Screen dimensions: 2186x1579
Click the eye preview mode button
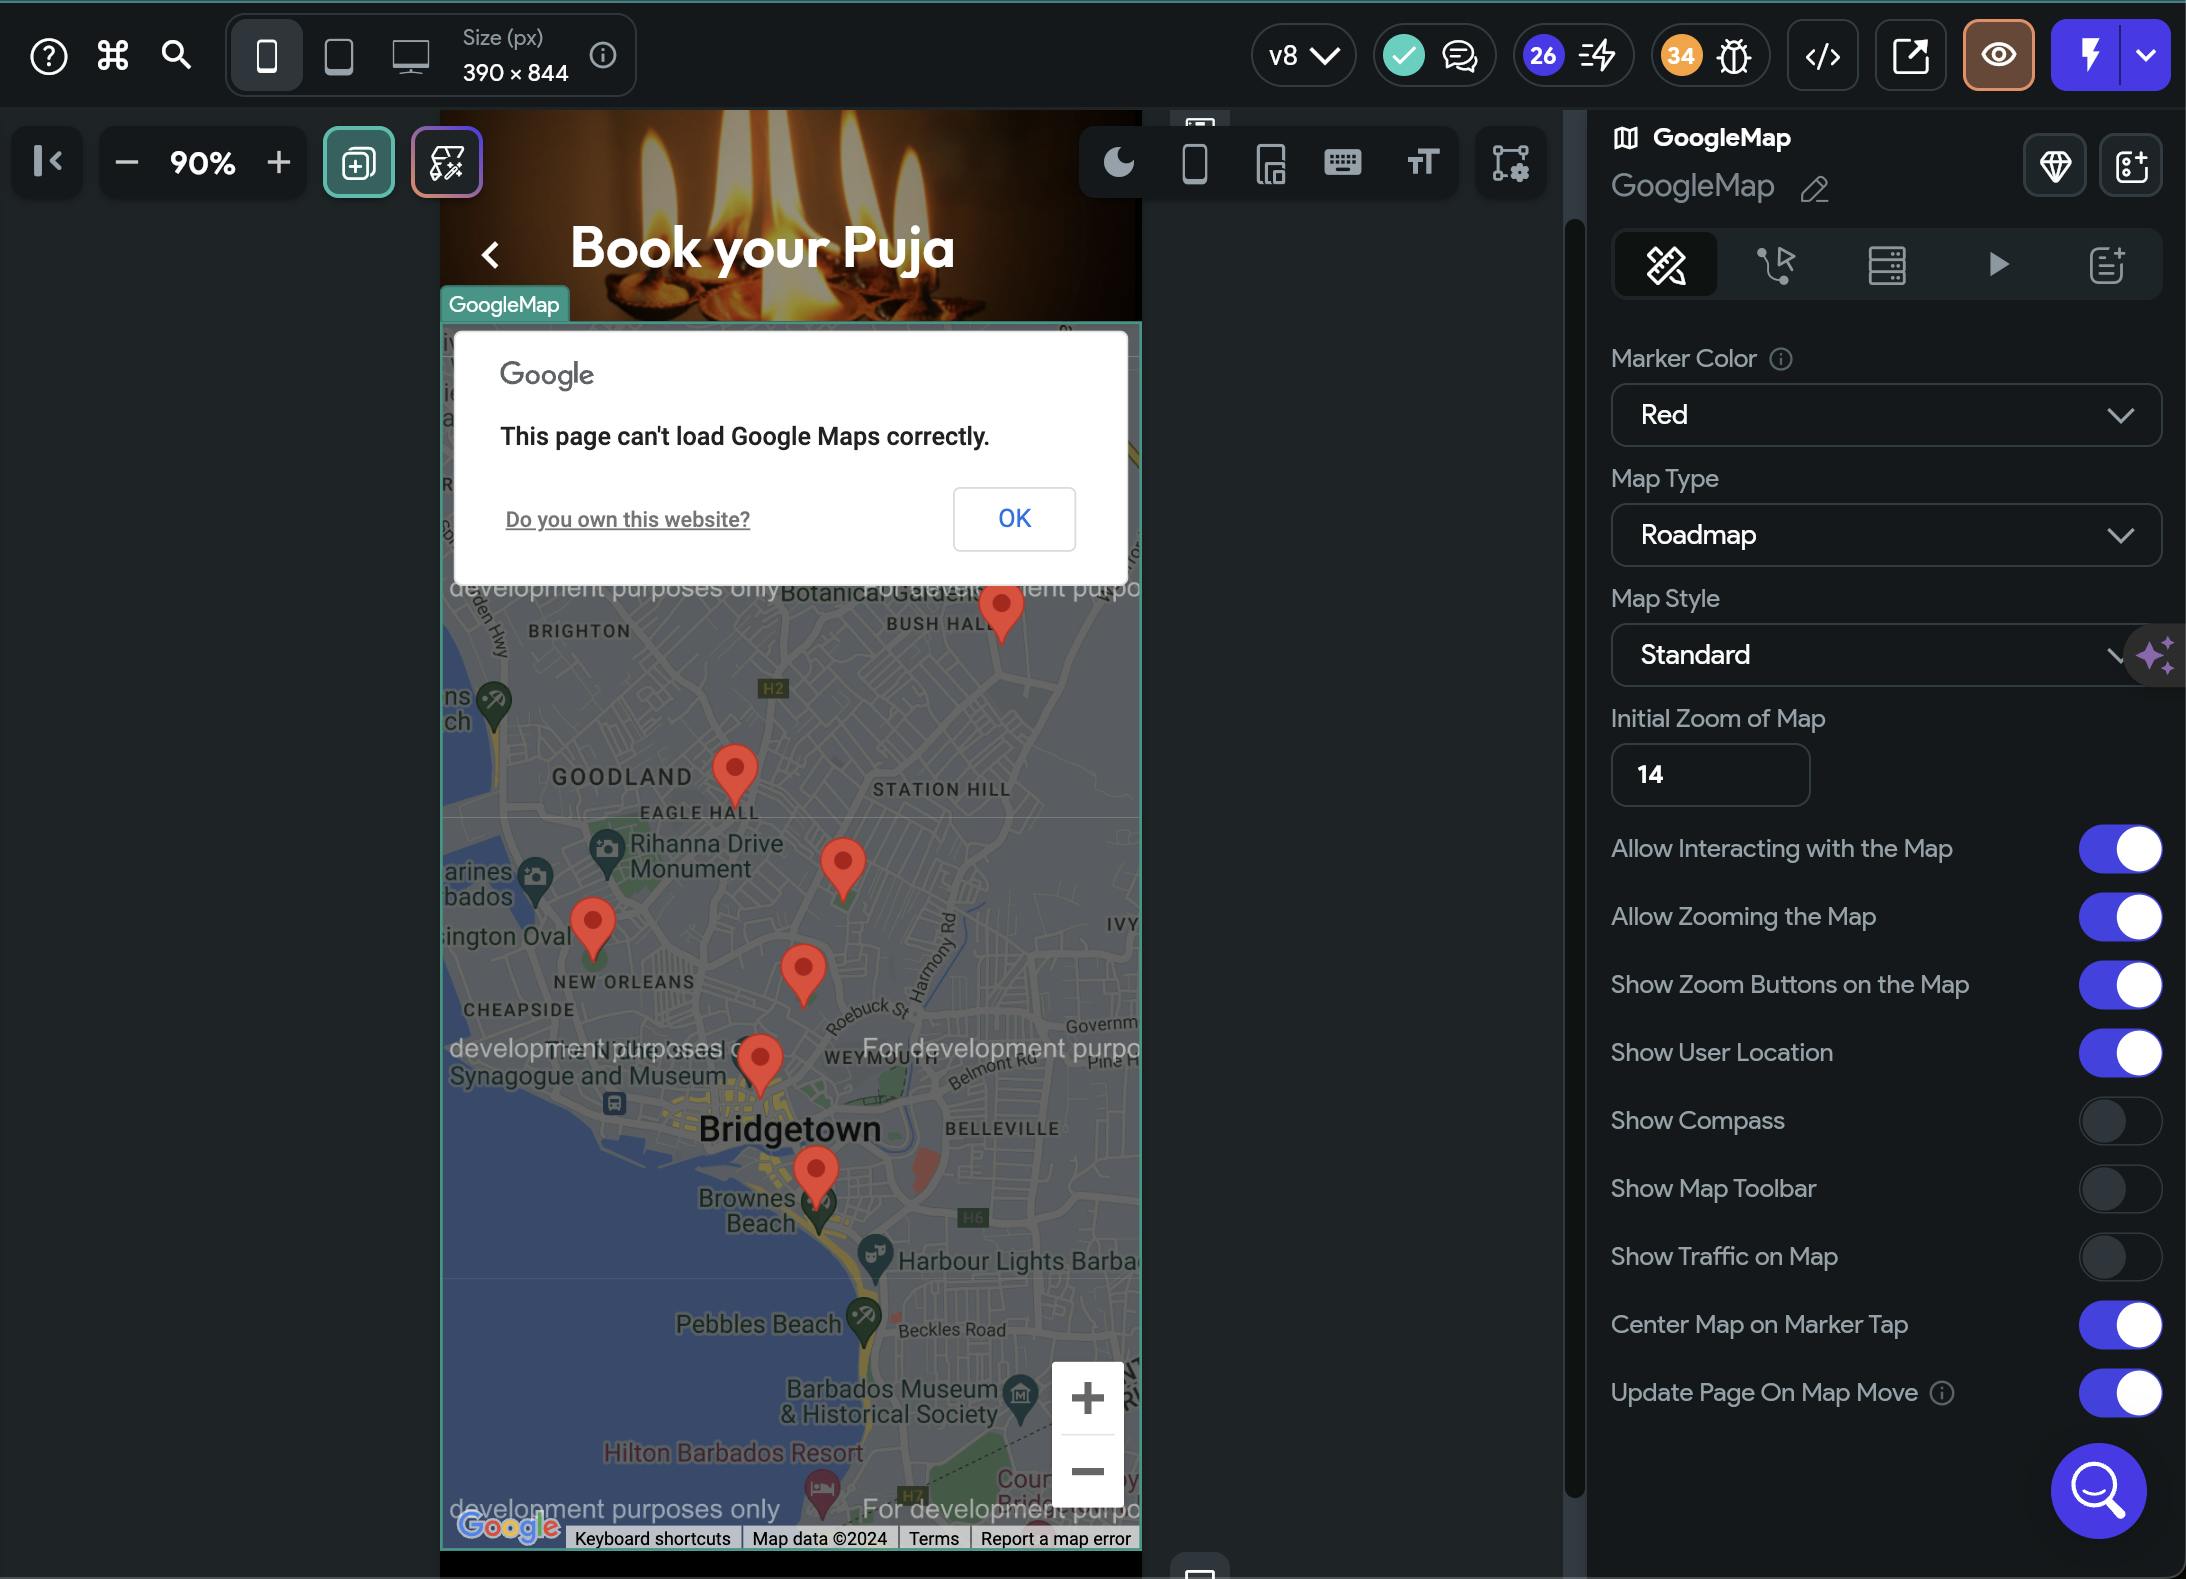(1998, 56)
